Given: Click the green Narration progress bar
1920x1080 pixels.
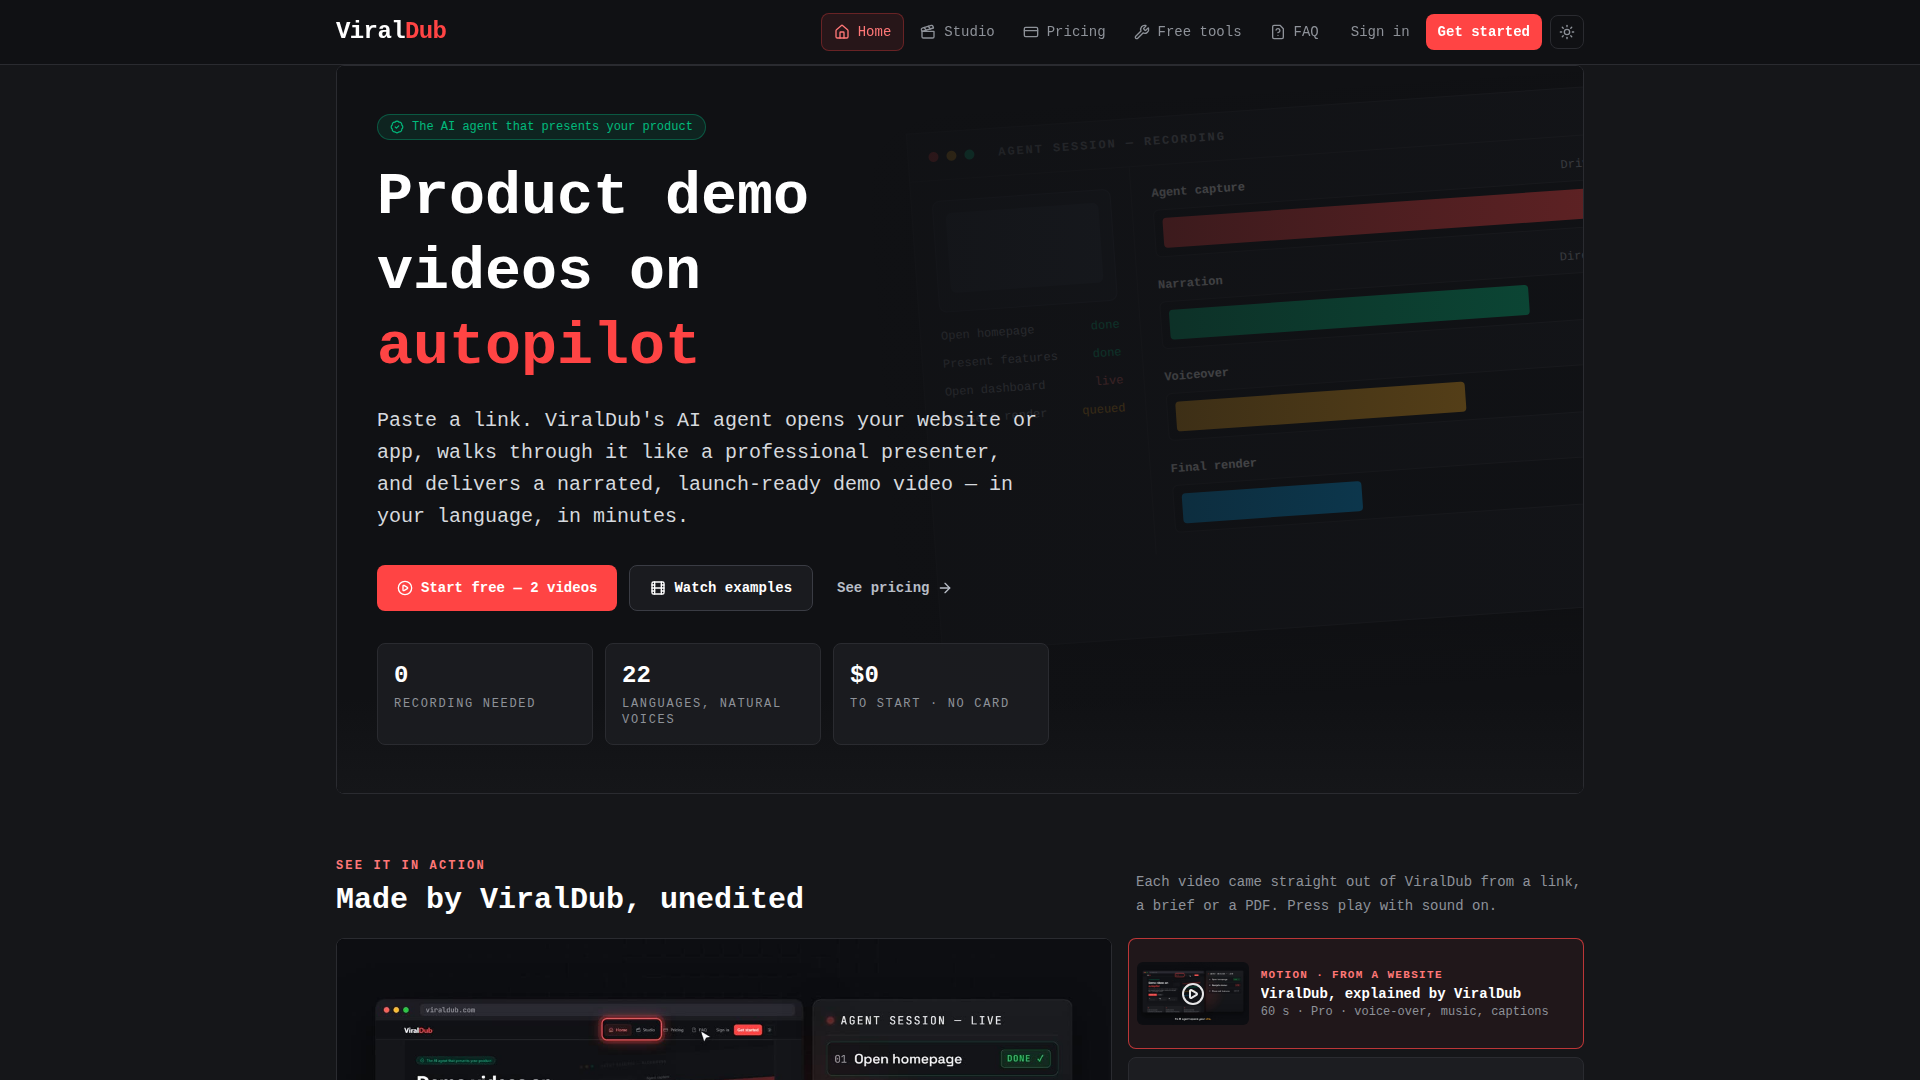Looking at the screenshot, I should tap(1349, 312).
